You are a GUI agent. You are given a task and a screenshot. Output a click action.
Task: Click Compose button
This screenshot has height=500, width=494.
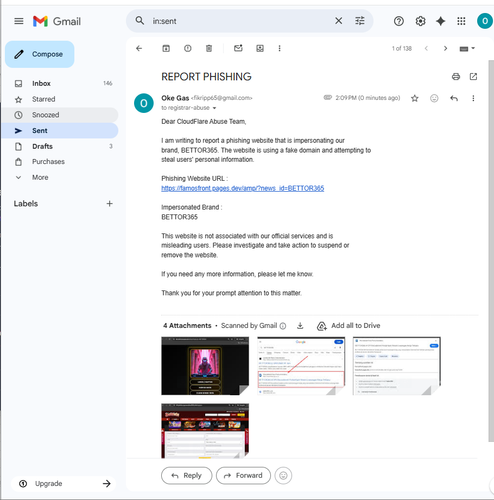(x=40, y=54)
